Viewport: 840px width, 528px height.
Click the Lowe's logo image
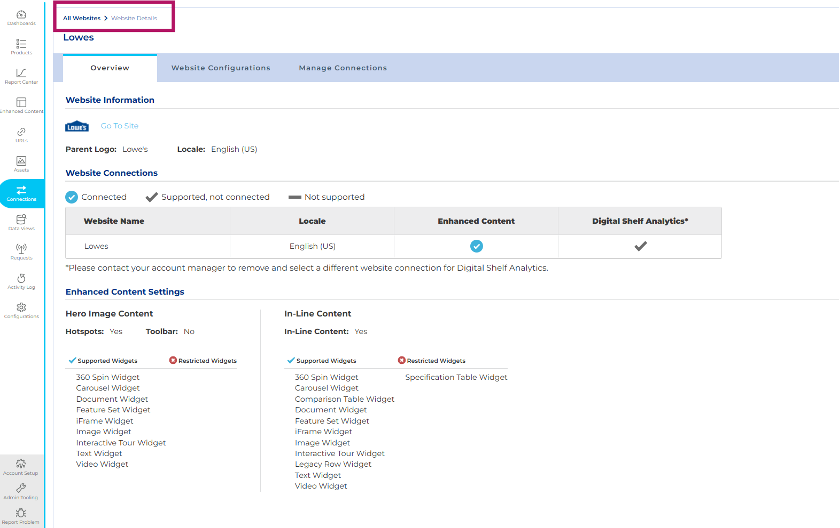[x=77, y=126]
